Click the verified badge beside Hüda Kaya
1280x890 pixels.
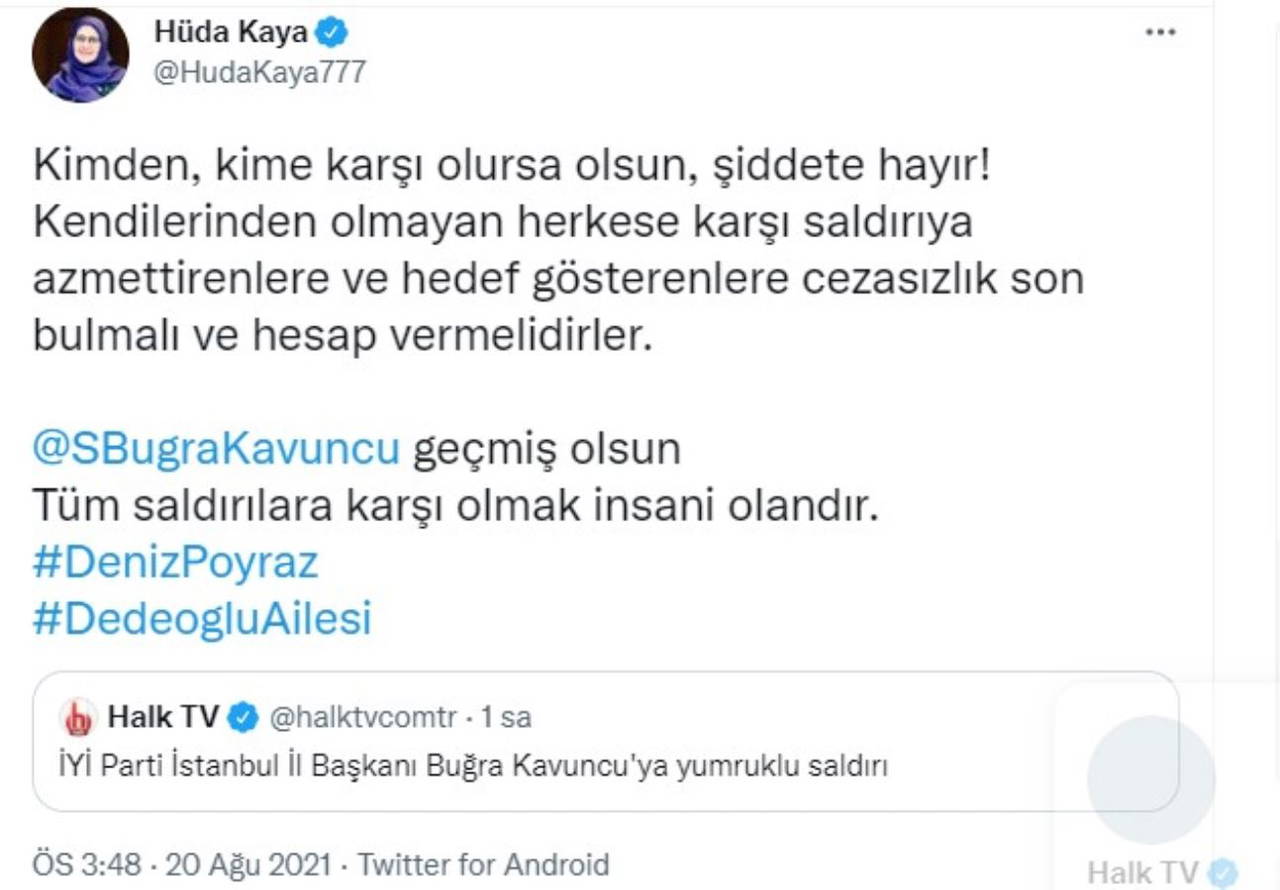[x=333, y=33]
